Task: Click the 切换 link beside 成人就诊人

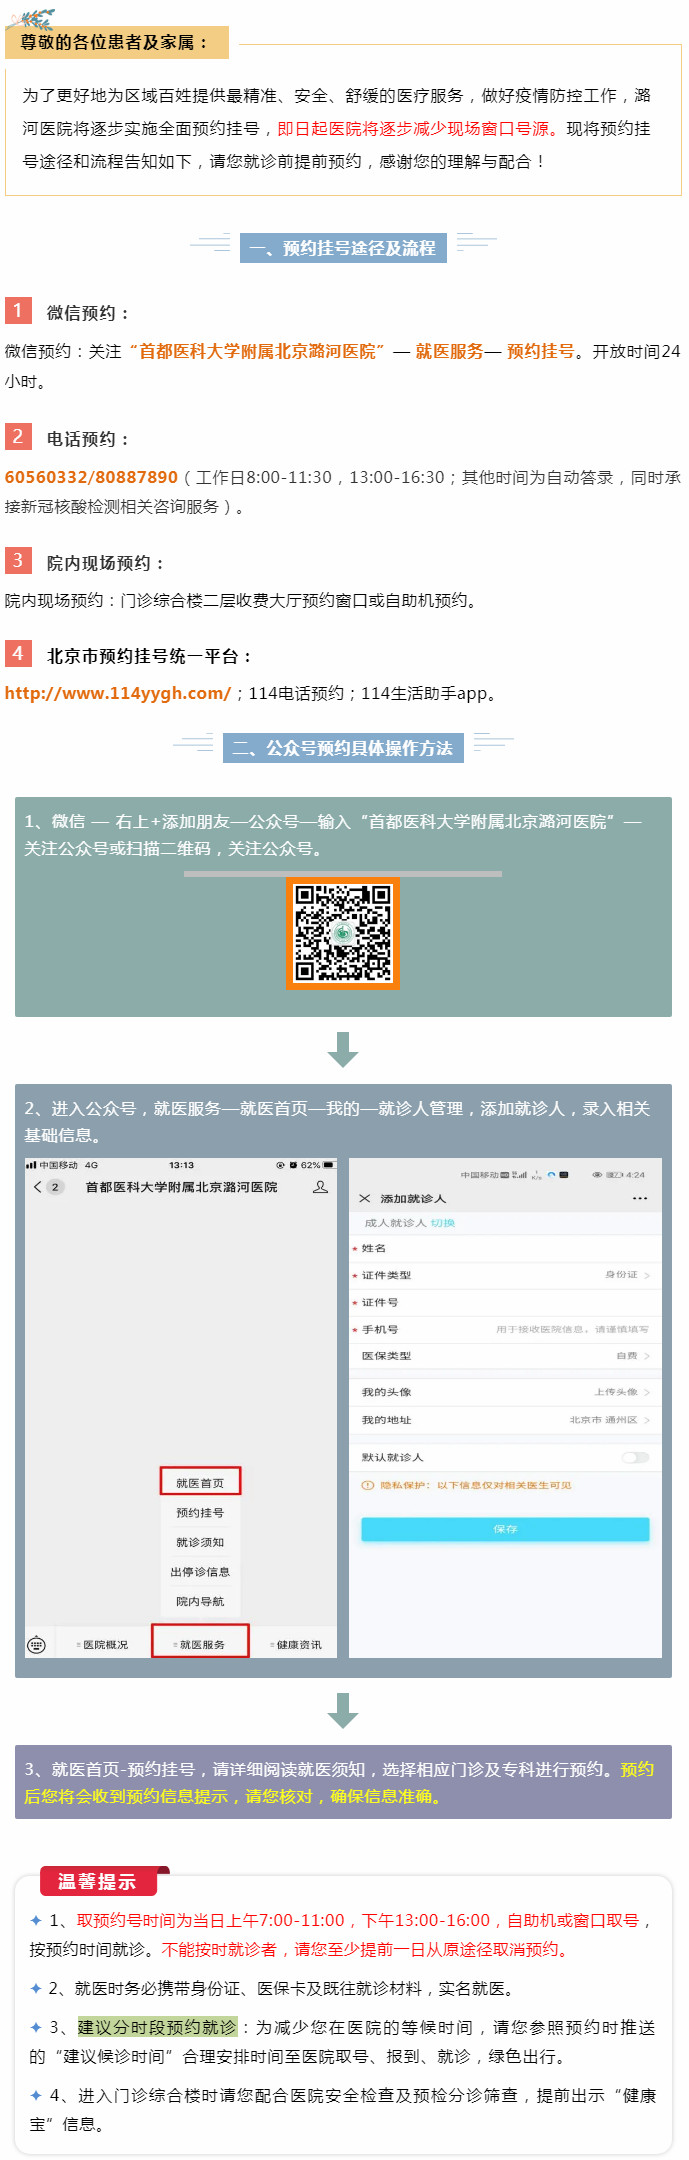Action: [442, 1223]
